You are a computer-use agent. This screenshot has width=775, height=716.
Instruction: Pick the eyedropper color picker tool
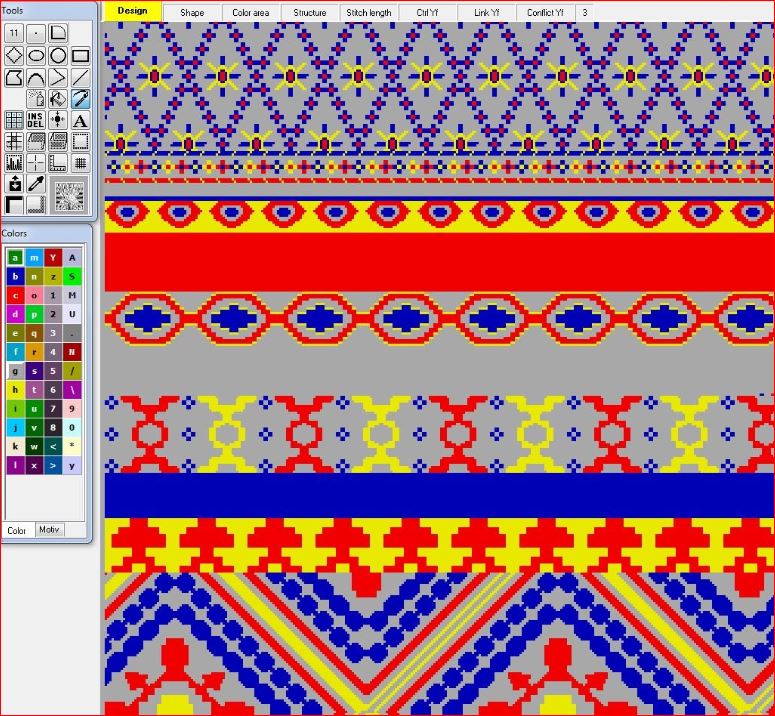tap(36, 184)
